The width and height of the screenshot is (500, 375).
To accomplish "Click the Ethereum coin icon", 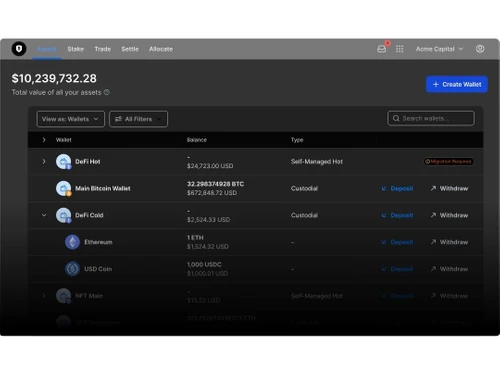I will click(x=72, y=242).
